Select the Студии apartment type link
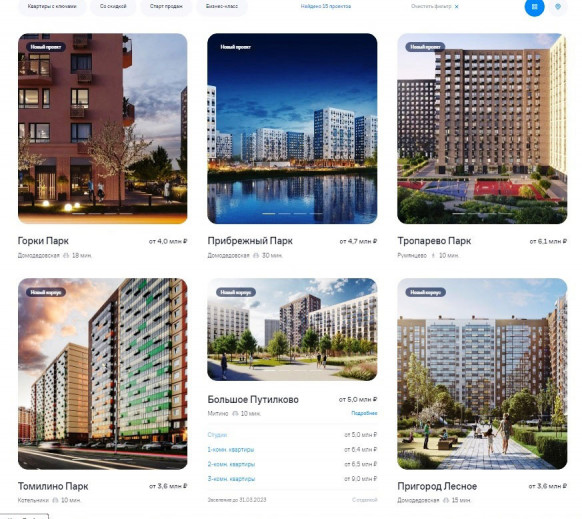Viewport: 582px width, 519px height. click(217, 435)
